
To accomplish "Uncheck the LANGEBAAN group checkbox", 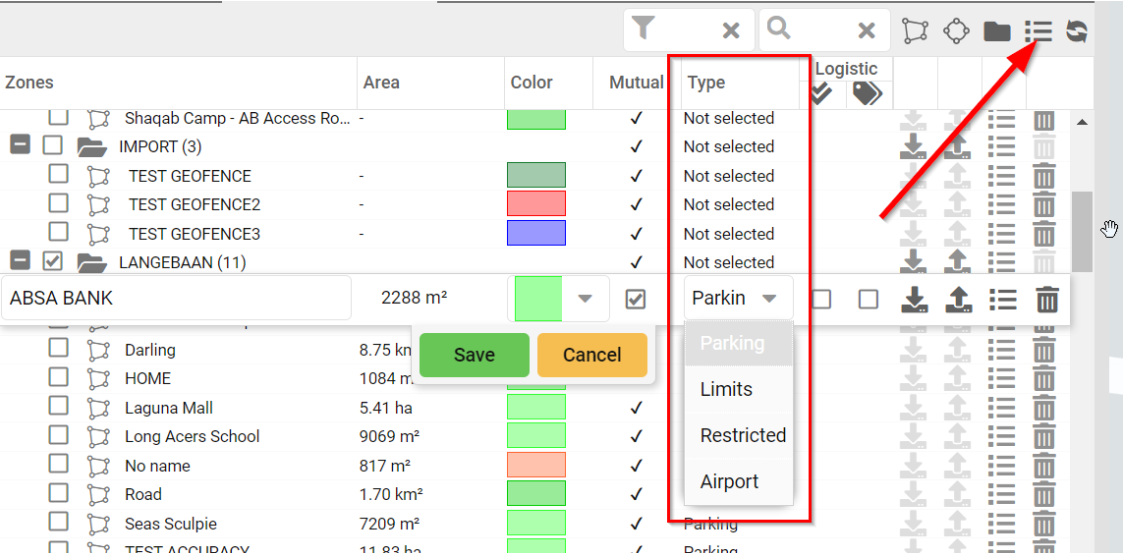I will (54, 262).
